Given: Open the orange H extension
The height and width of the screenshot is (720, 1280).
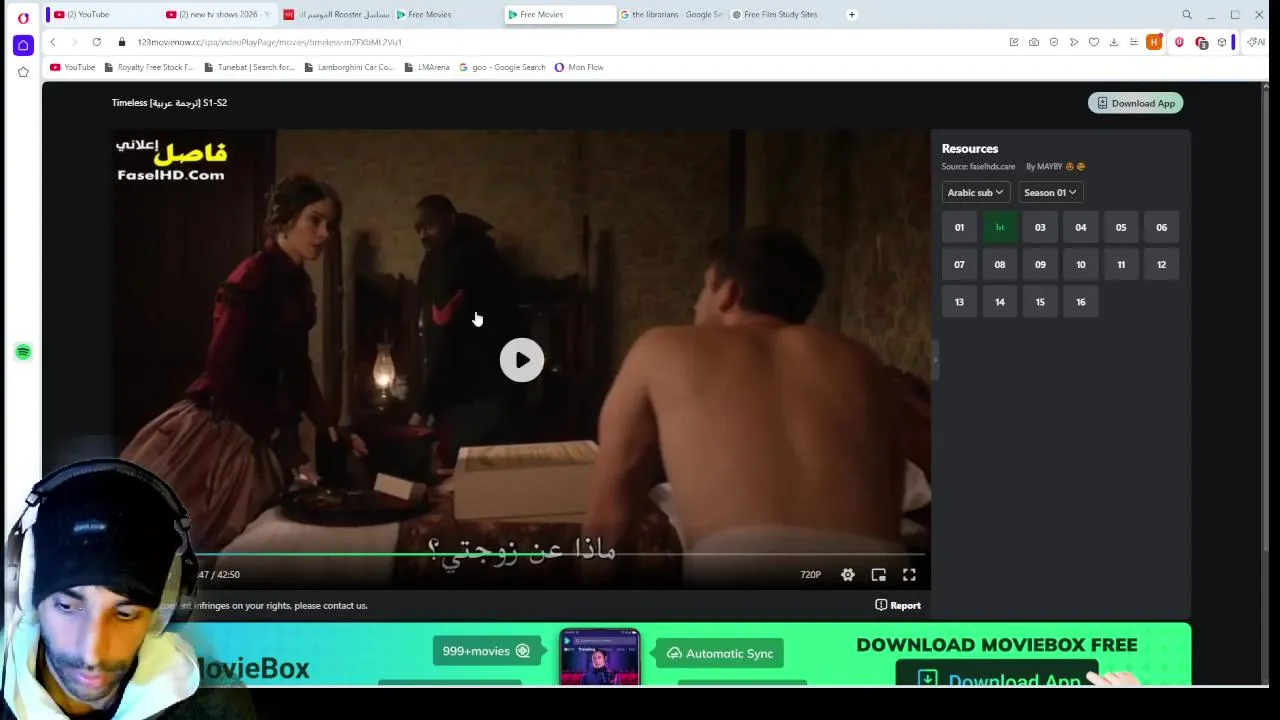Looking at the screenshot, I should [1154, 42].
